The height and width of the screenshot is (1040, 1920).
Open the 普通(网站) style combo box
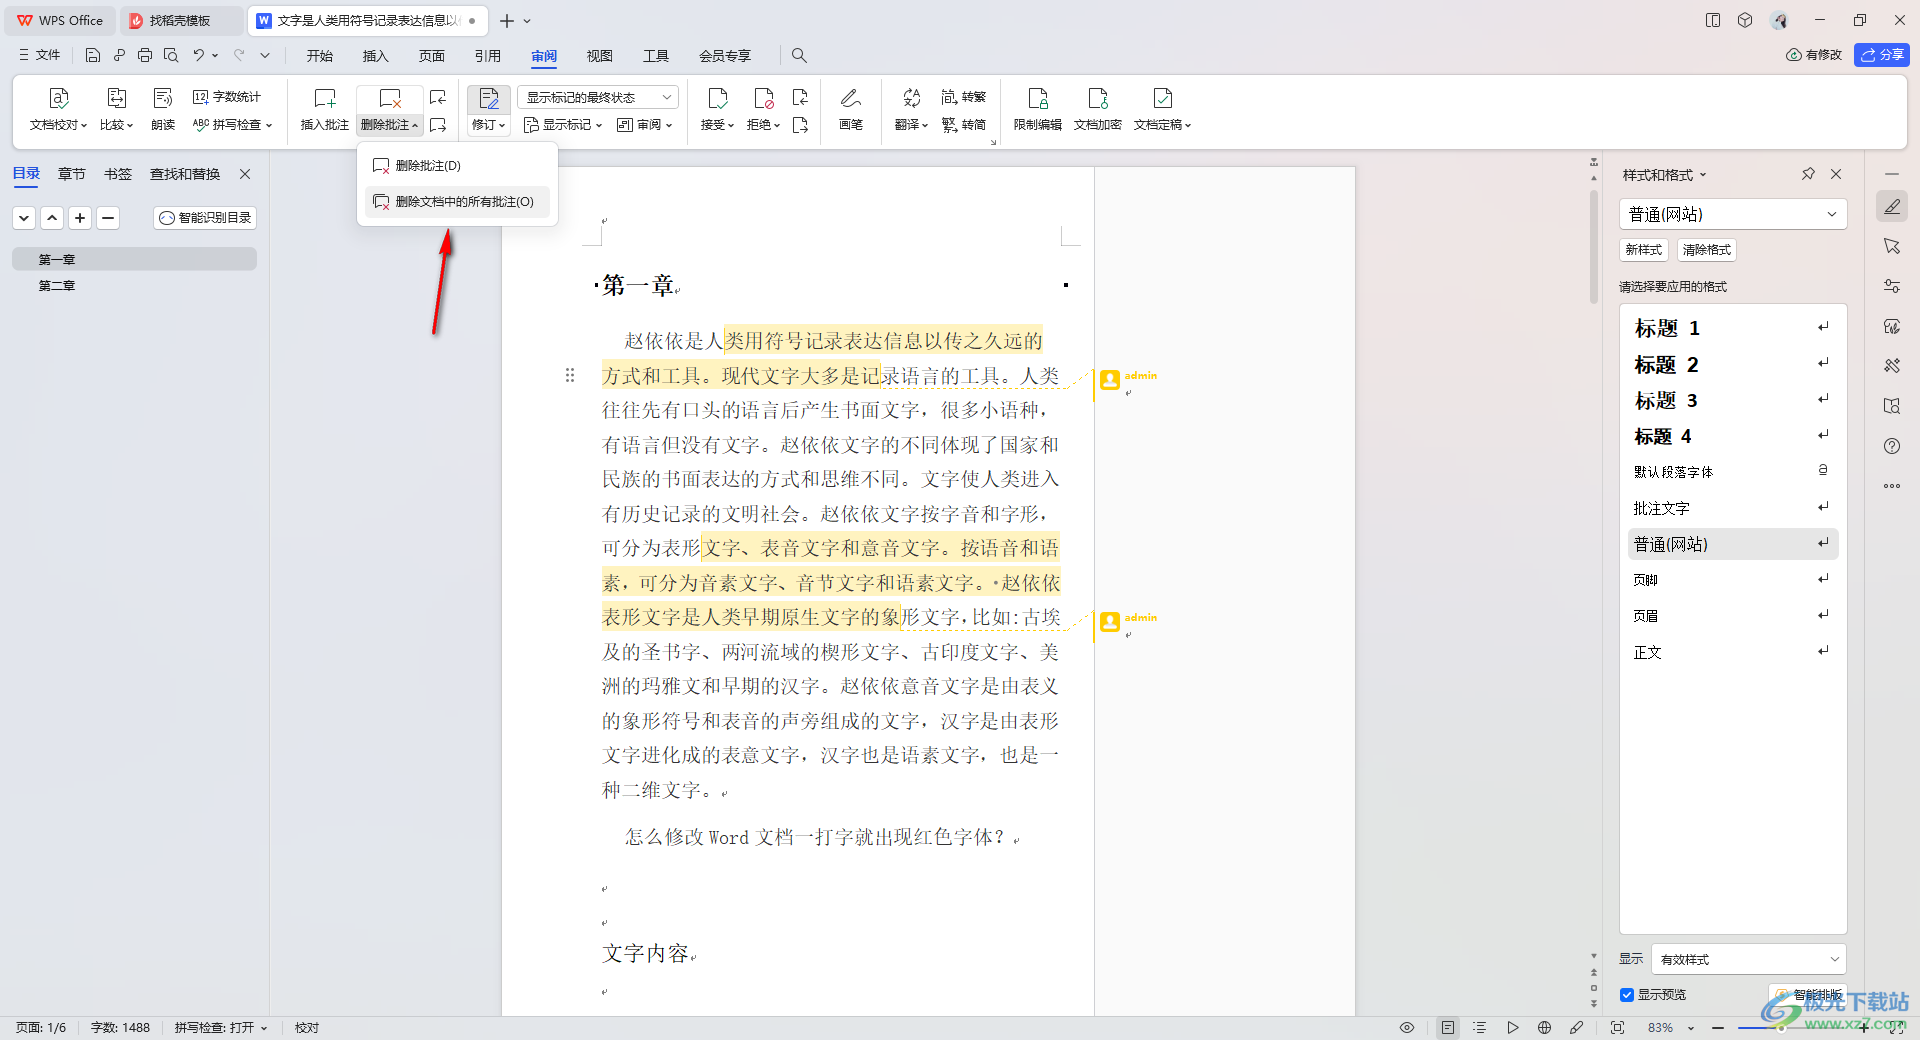point(1733,214)
